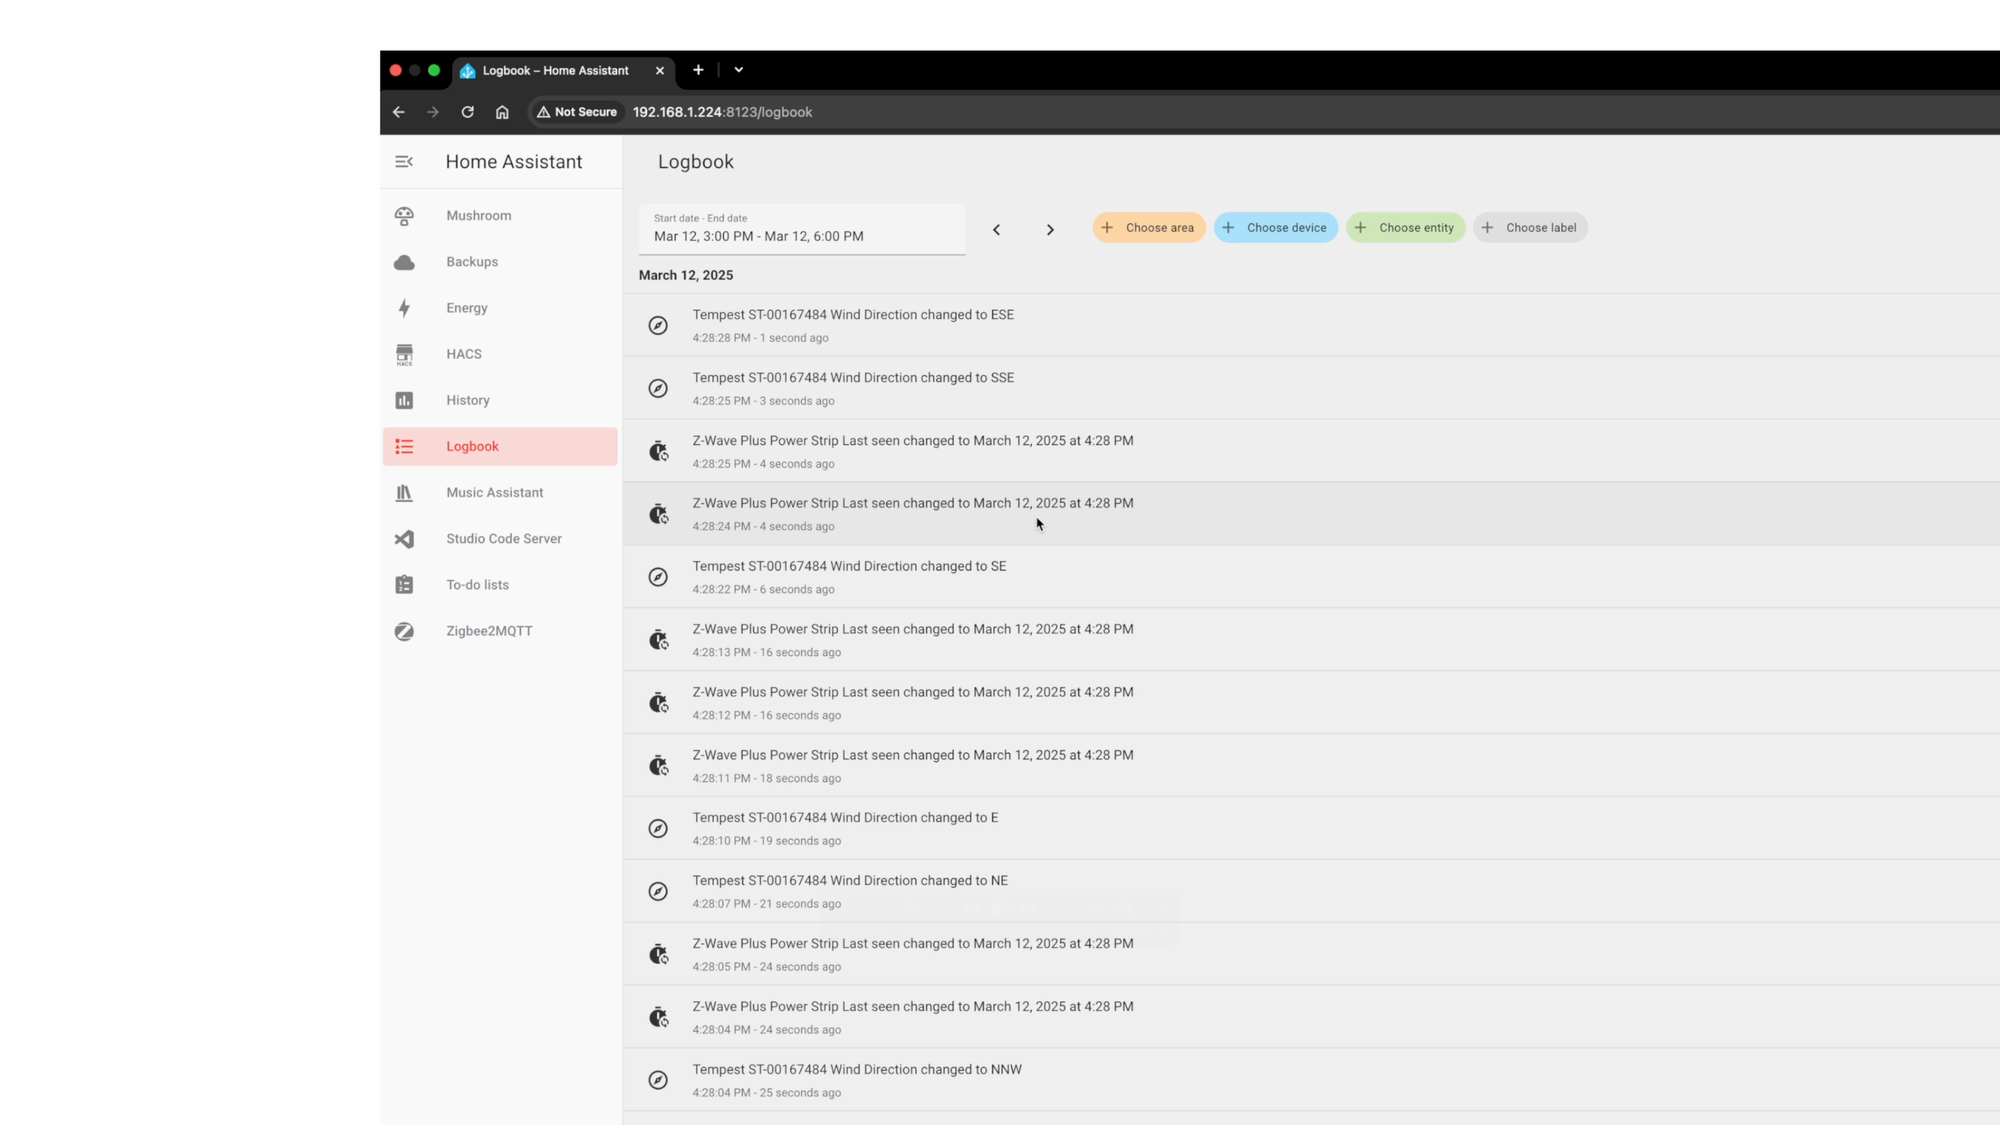Open Wind Direction changed to NNW entry
2000x1125 pixels.
pos(1311,1080)
